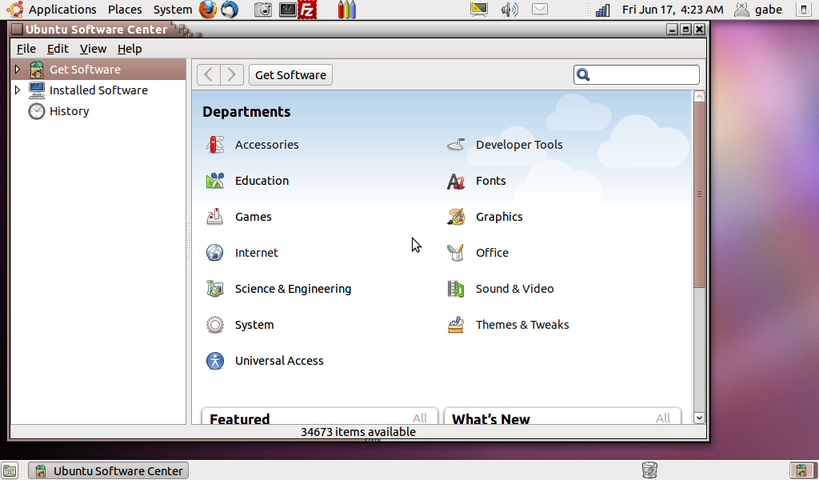Click the Sound & Video label
The image size is (819, 480).
point(514,289)
